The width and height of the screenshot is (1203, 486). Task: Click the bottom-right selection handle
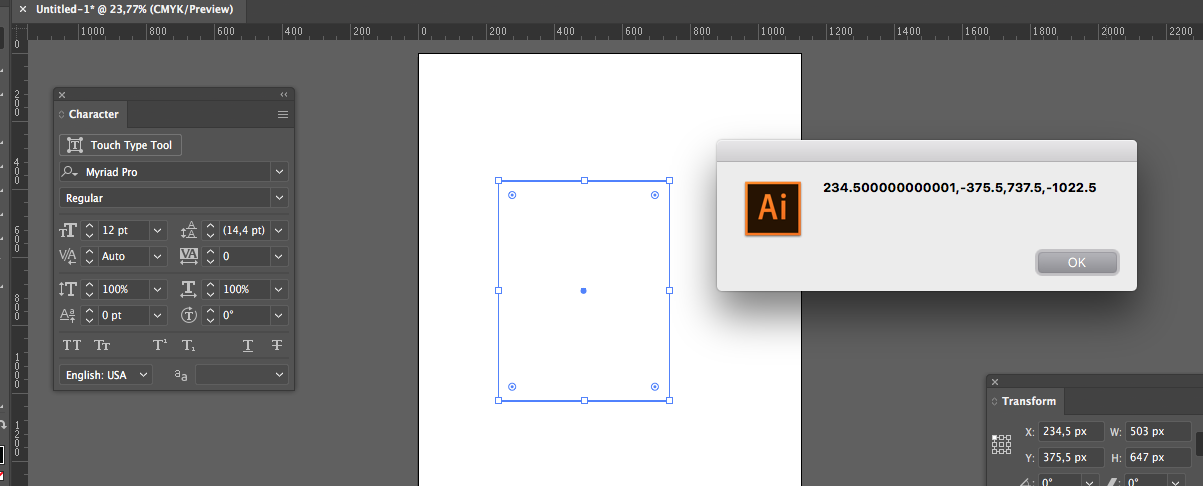[x=669, y=400]
